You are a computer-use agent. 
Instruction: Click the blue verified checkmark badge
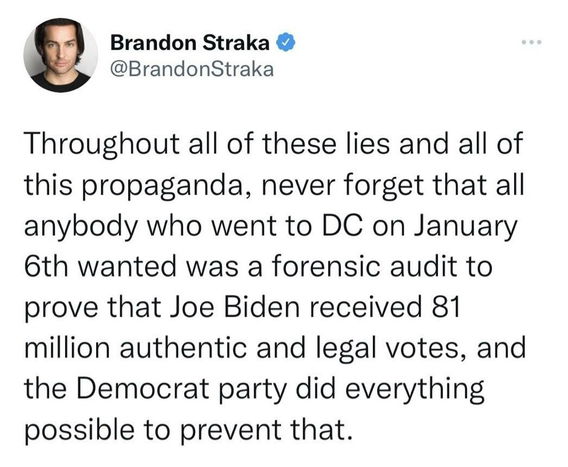point(286,43)
